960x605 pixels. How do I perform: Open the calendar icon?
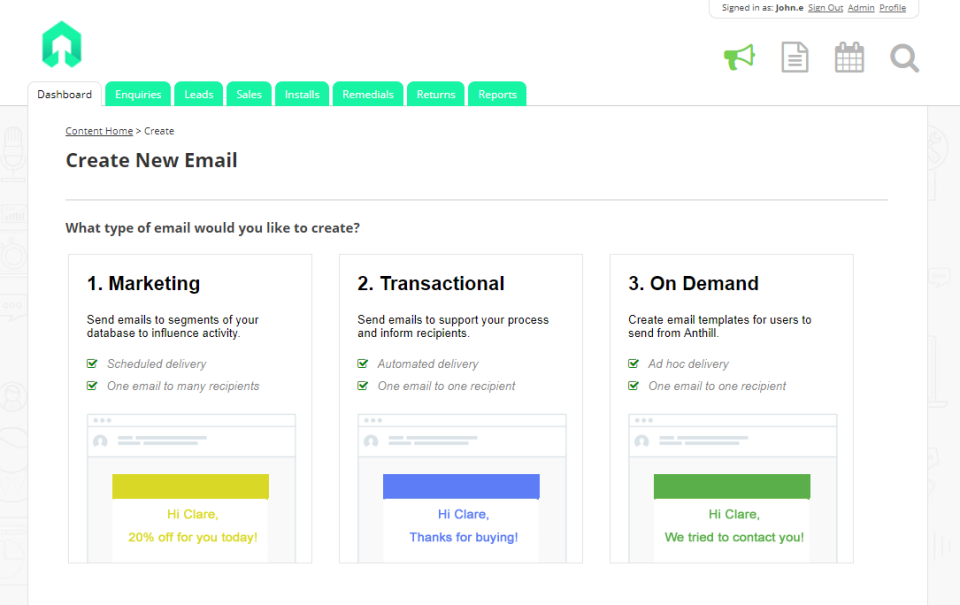pyautogui.click(x=849, y=57)
